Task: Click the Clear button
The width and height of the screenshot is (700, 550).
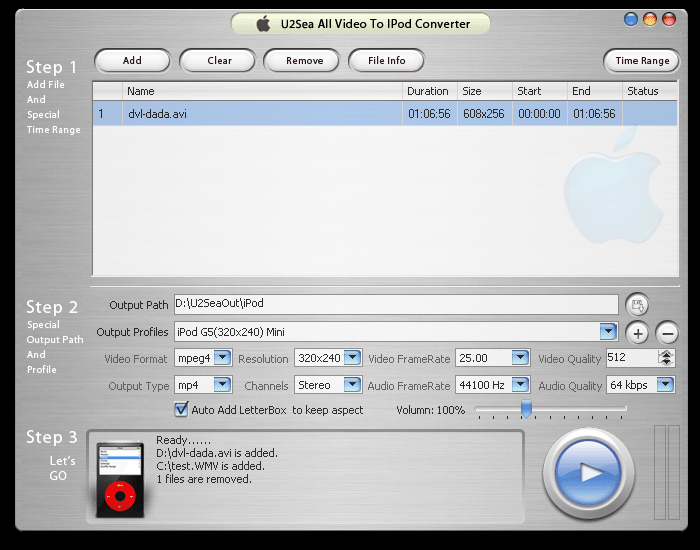Action: (x=217, y=61)
